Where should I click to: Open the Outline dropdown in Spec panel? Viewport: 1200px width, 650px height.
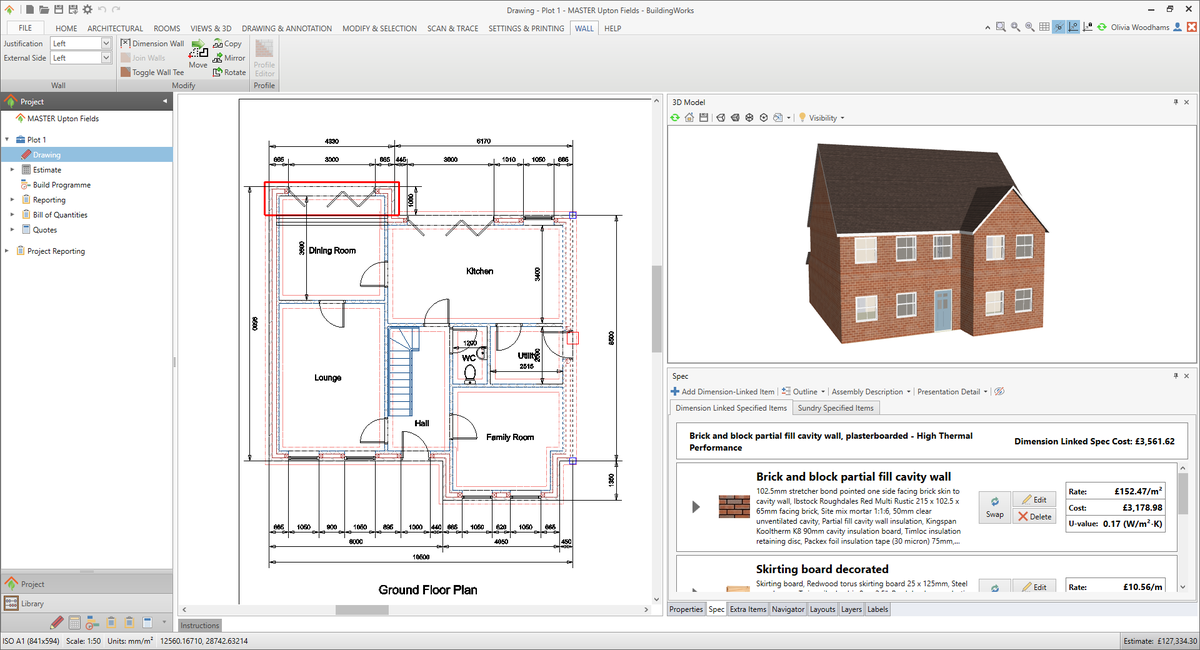coord(804,392)
